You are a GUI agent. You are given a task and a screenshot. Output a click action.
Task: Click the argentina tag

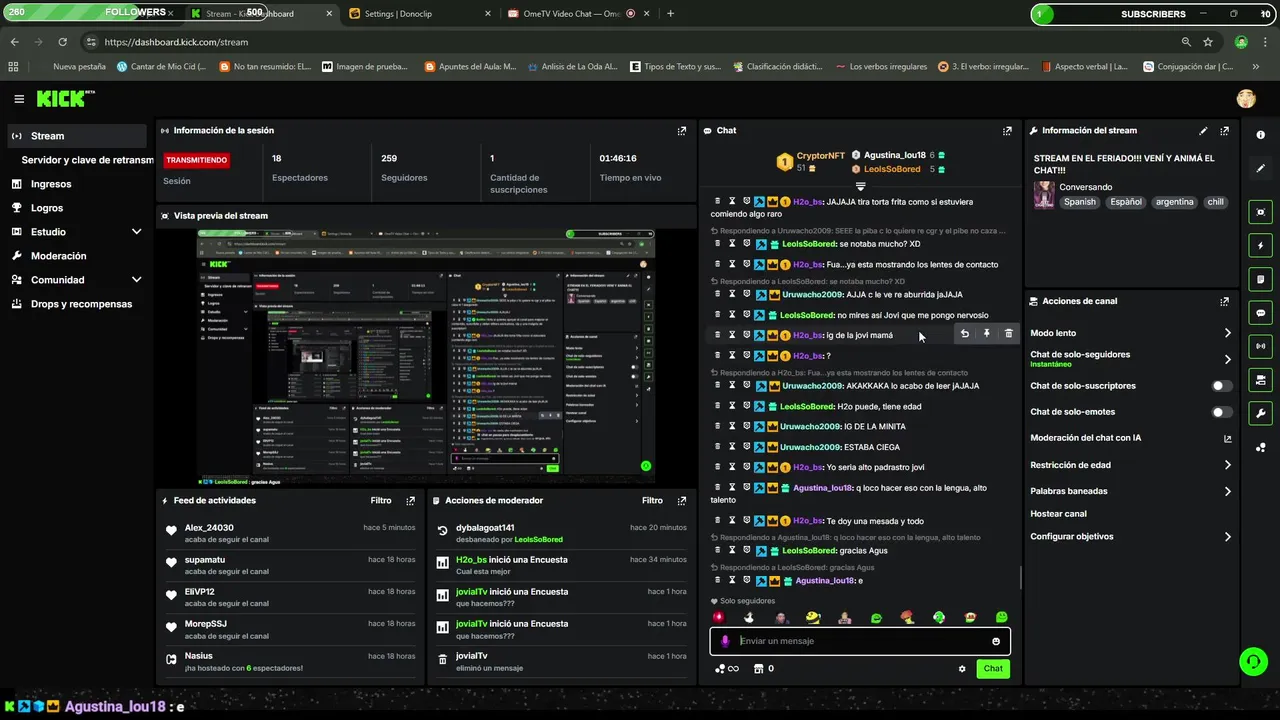pos(1174,202)
